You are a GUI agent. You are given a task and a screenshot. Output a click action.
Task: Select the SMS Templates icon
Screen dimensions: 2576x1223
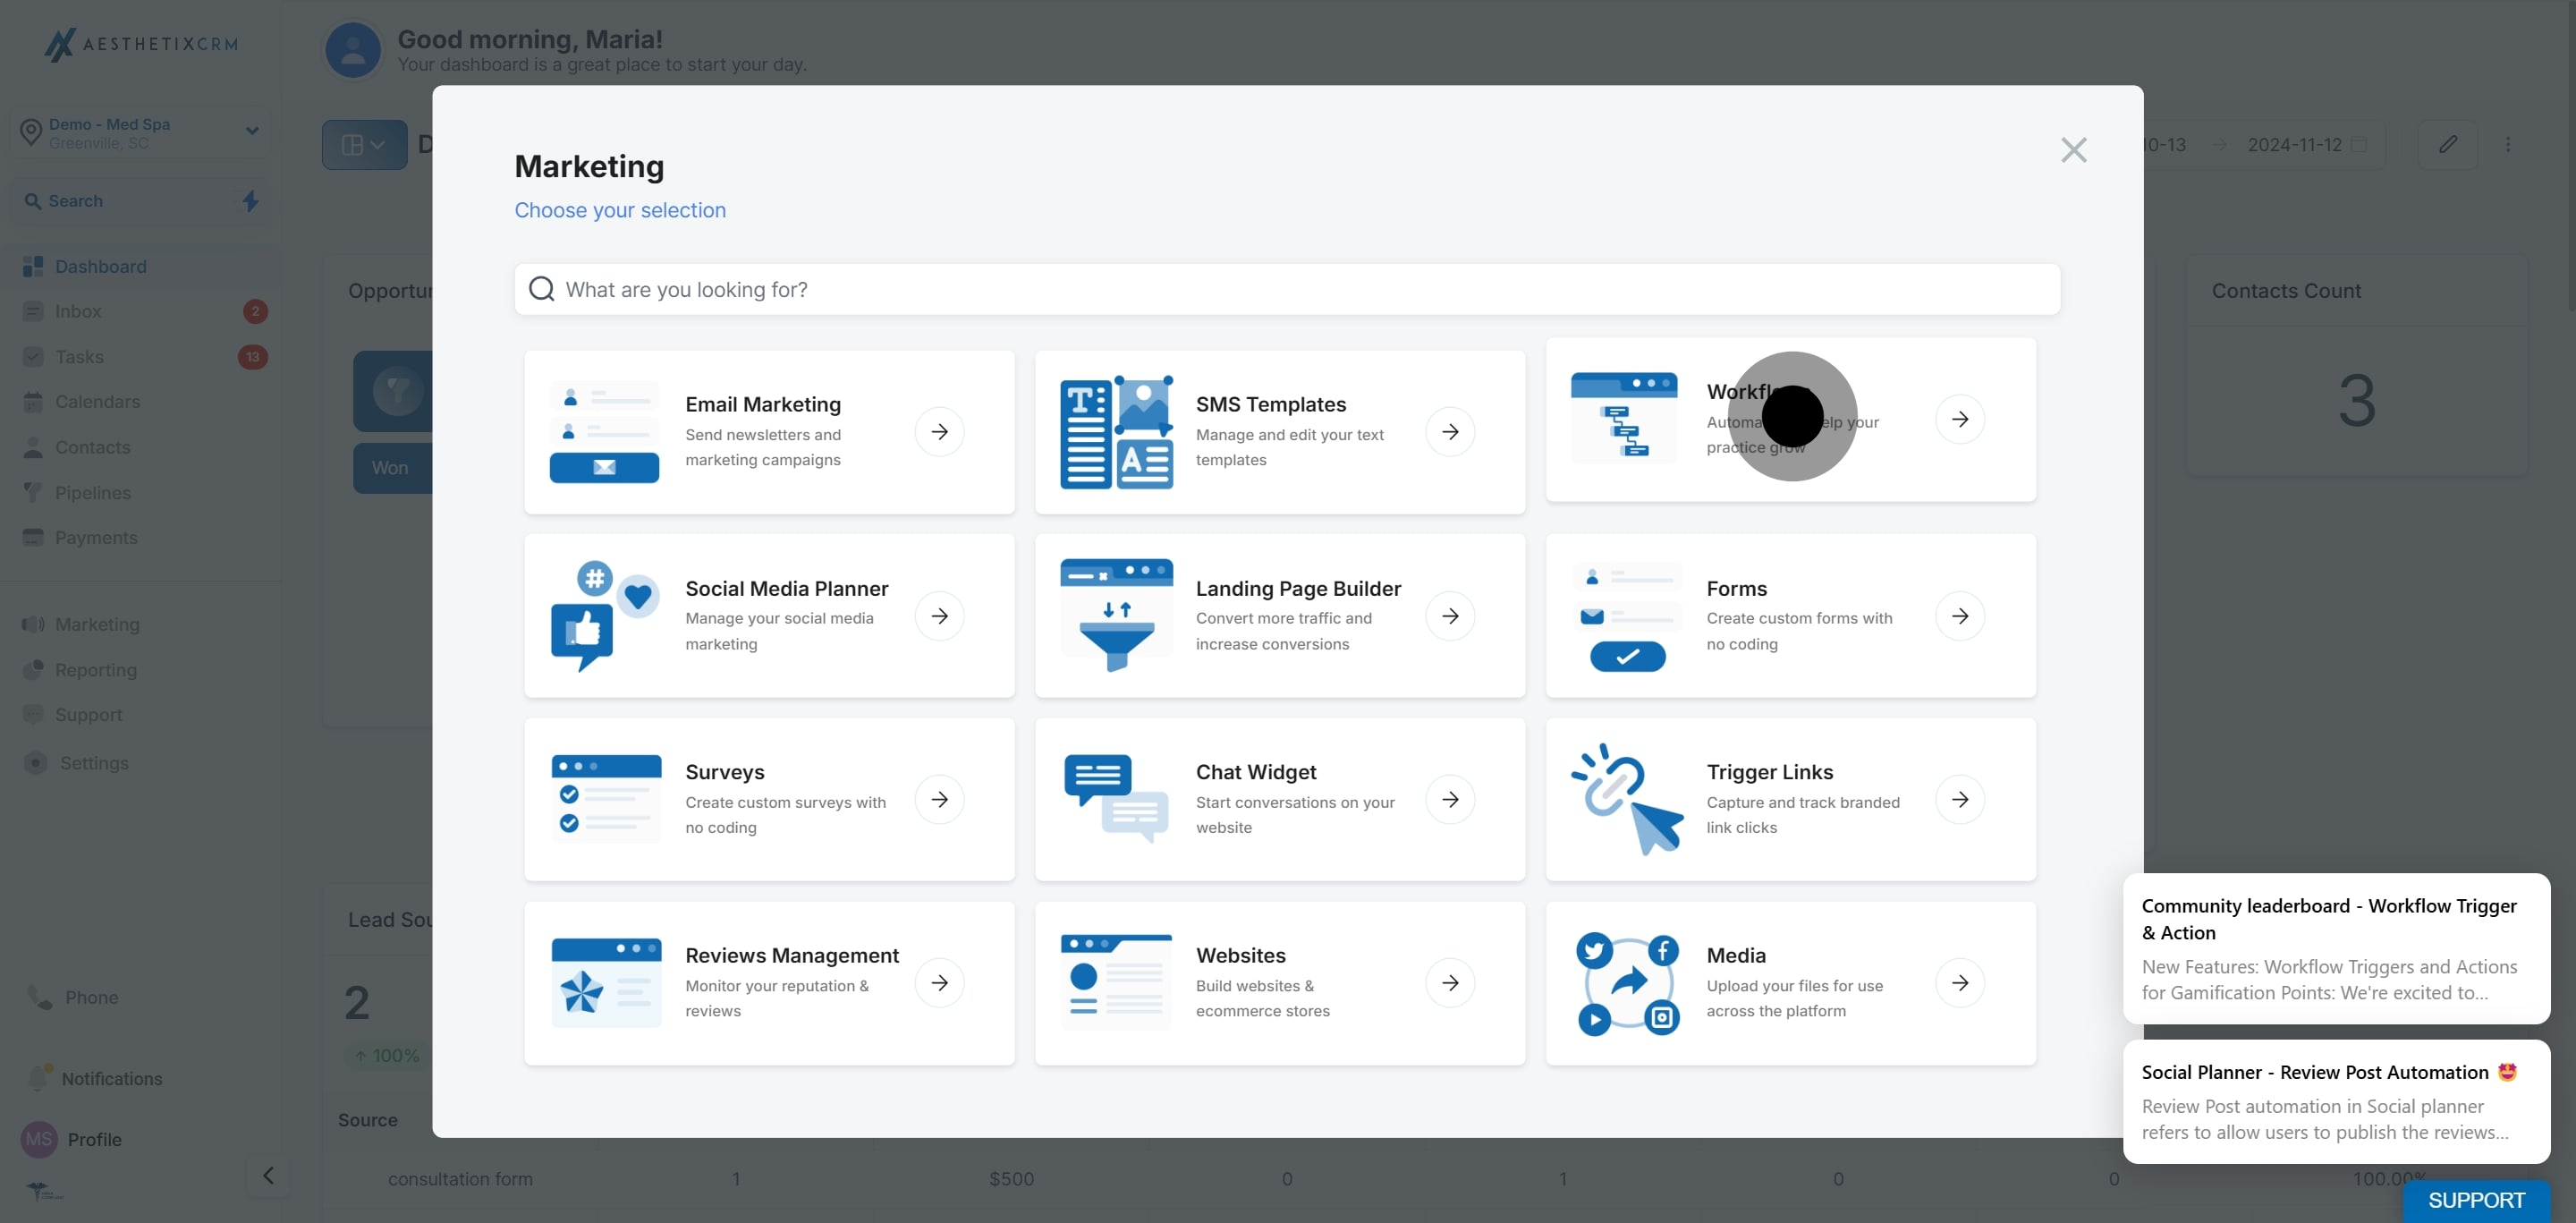[x=1114, y=432]
